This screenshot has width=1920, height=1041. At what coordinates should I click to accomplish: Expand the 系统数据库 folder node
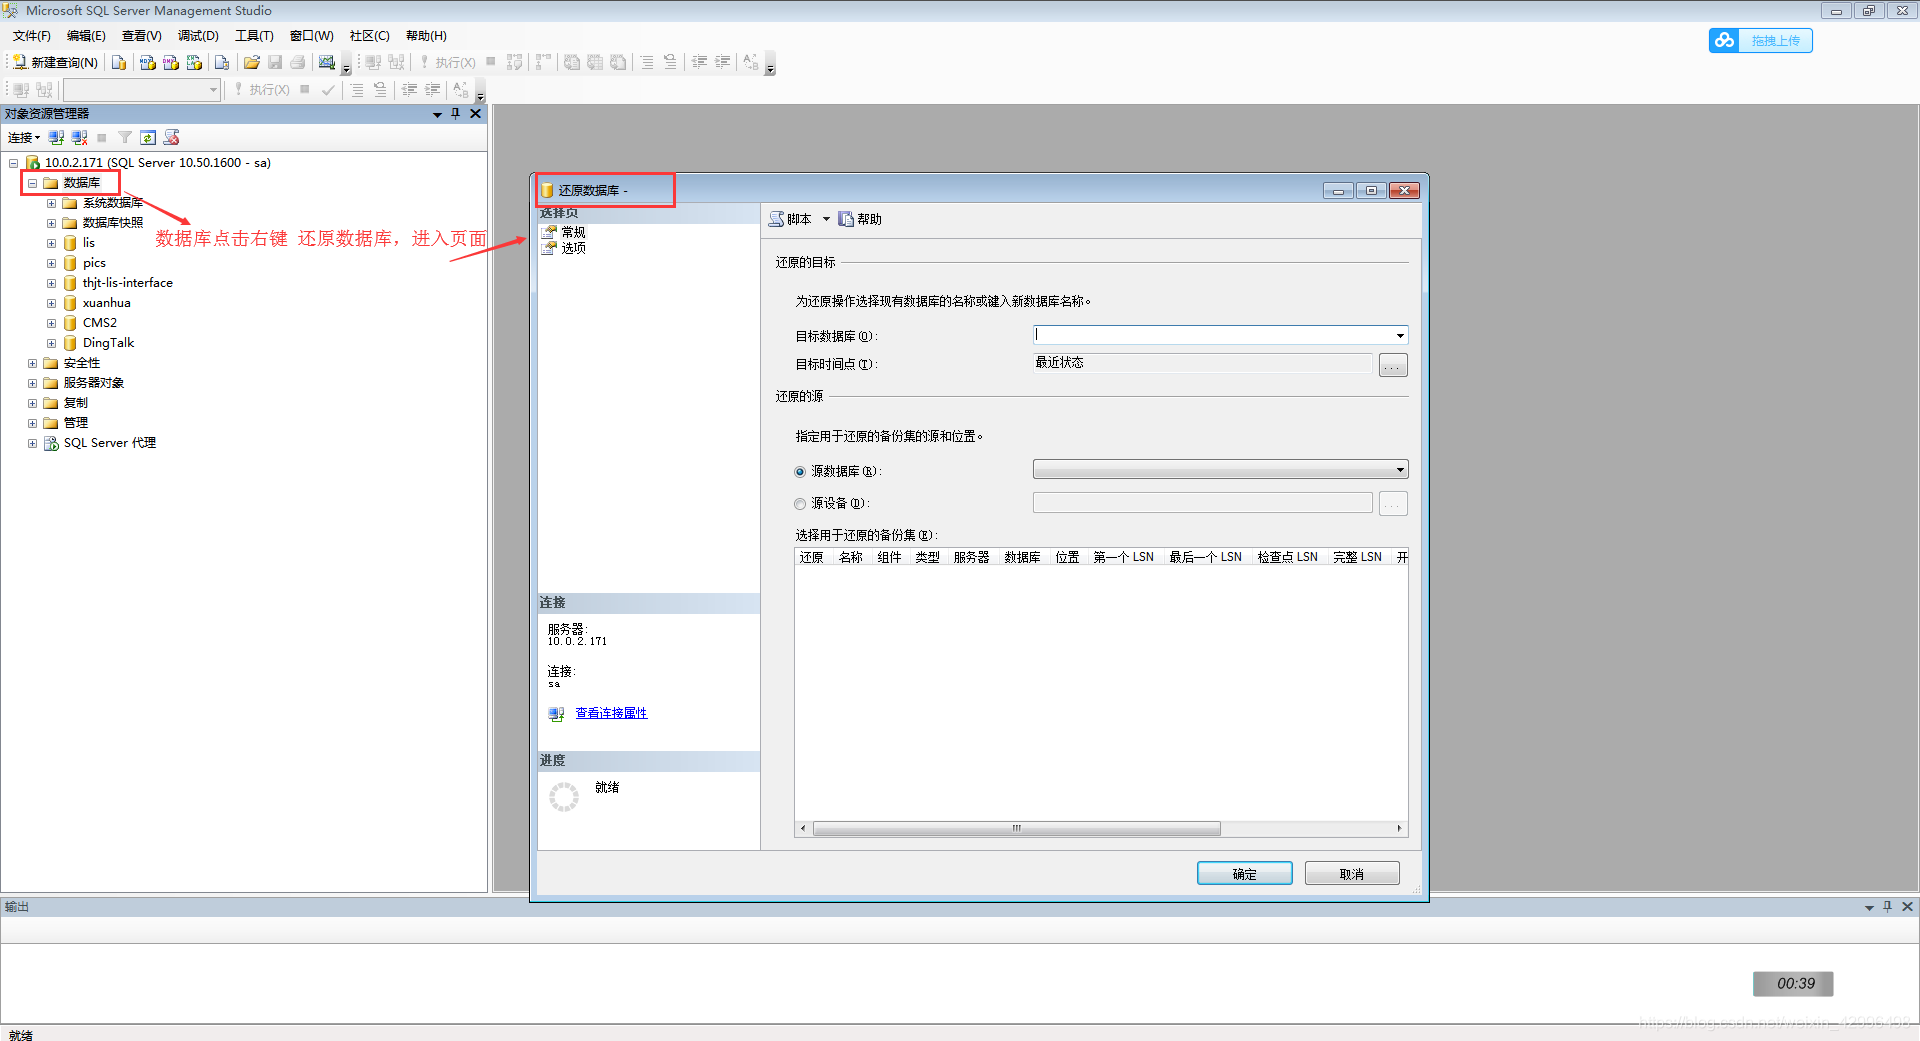click(51, 203)
